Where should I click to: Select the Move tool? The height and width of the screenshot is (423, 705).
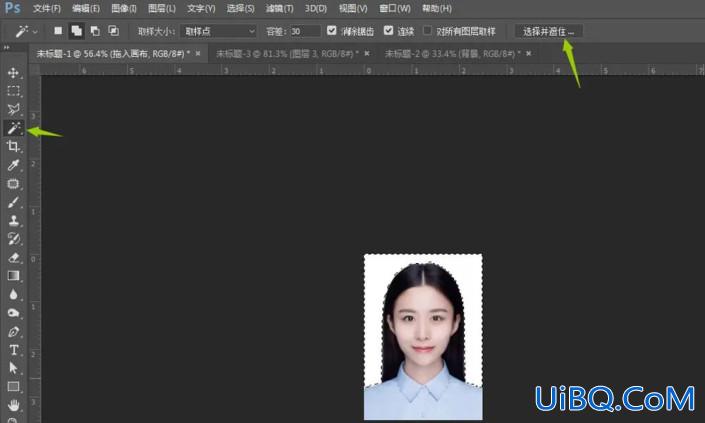point(13,73)
